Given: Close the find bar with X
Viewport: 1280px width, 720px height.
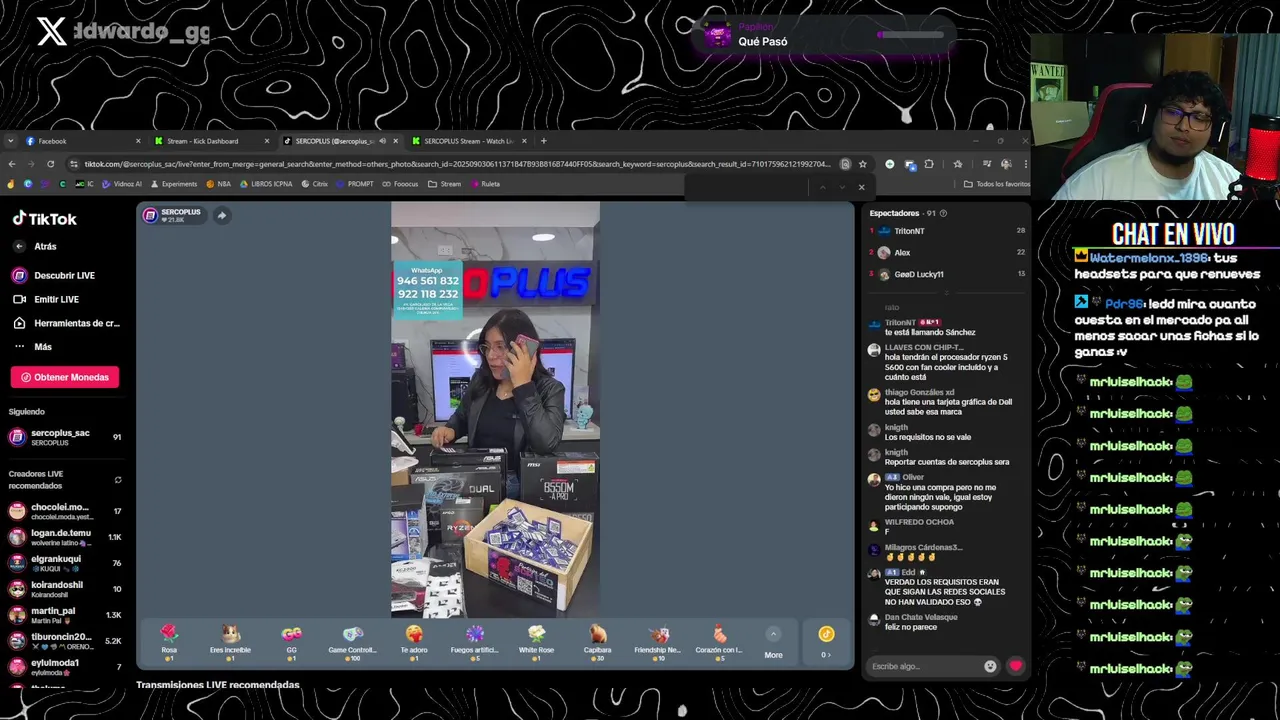Looking at the screenshot, I should [861, 187].
